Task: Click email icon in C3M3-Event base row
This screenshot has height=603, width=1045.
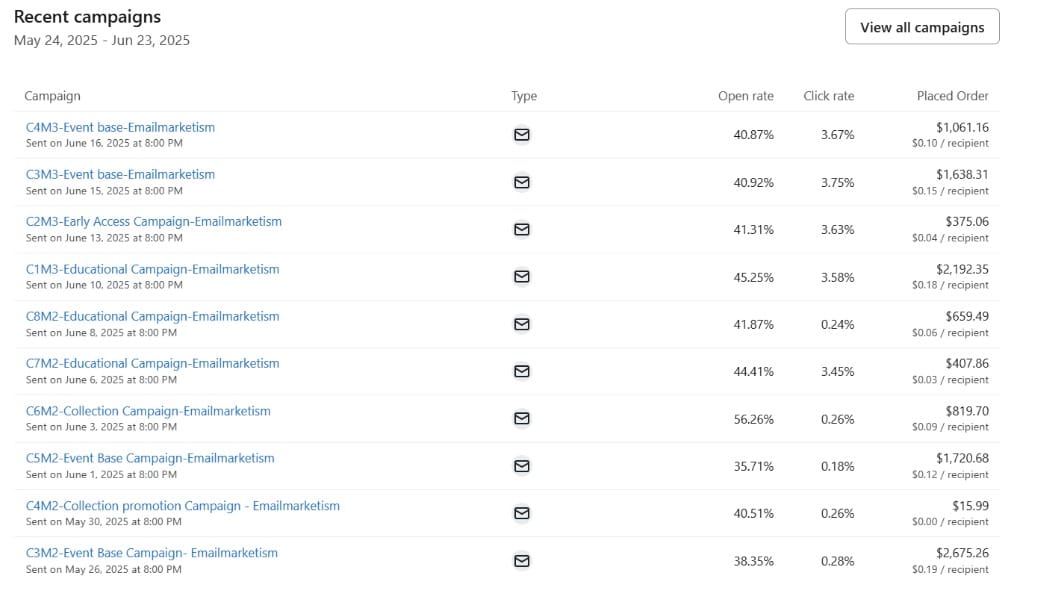Action: pyautogui.click(x=521, y=182)
